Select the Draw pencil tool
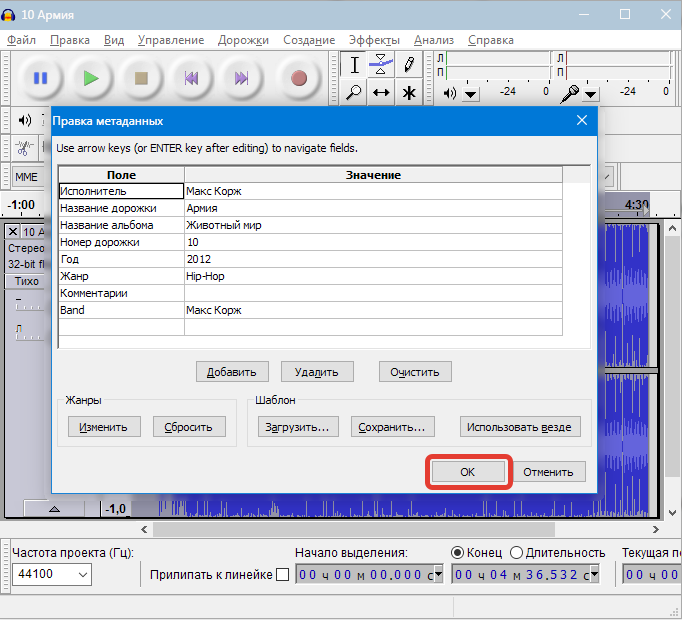 click(408, 65)
